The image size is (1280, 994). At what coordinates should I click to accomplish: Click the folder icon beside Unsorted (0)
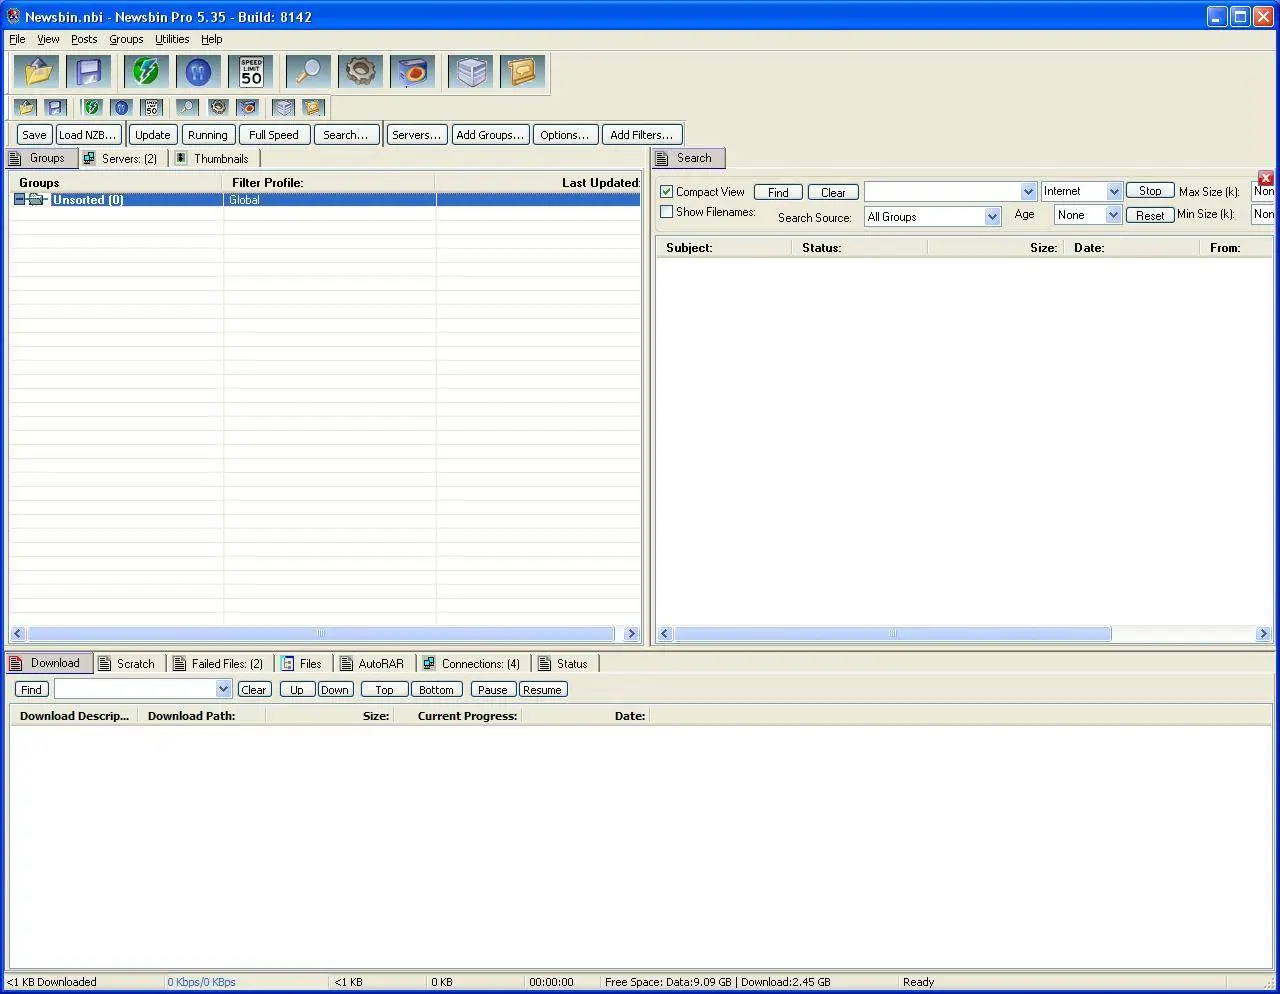[x=37, y=200]
